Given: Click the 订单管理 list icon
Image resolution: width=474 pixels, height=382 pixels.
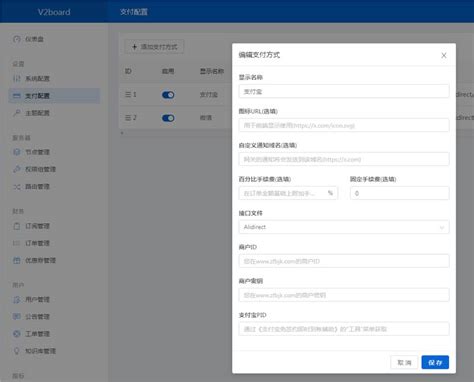Looking at the screenshot, I should (x=17, y=243).
